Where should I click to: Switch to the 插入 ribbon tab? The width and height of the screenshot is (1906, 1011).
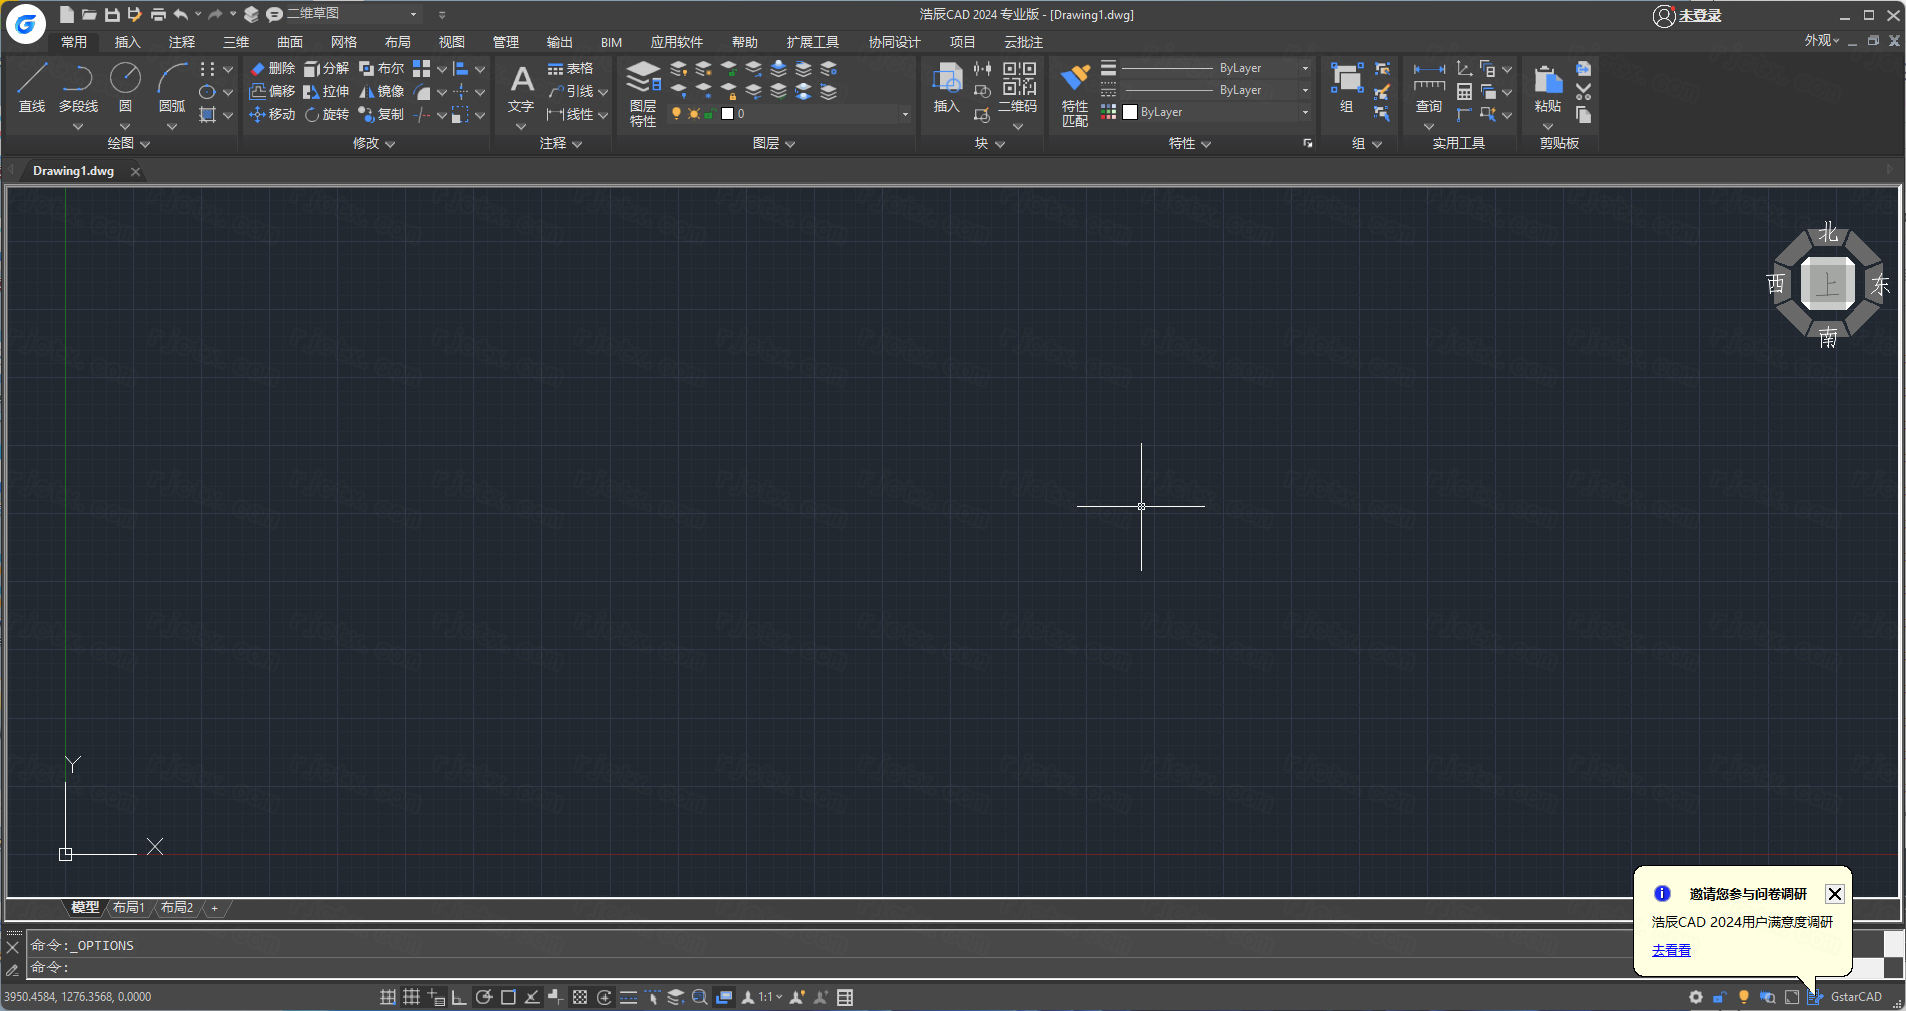coord(126,41)
